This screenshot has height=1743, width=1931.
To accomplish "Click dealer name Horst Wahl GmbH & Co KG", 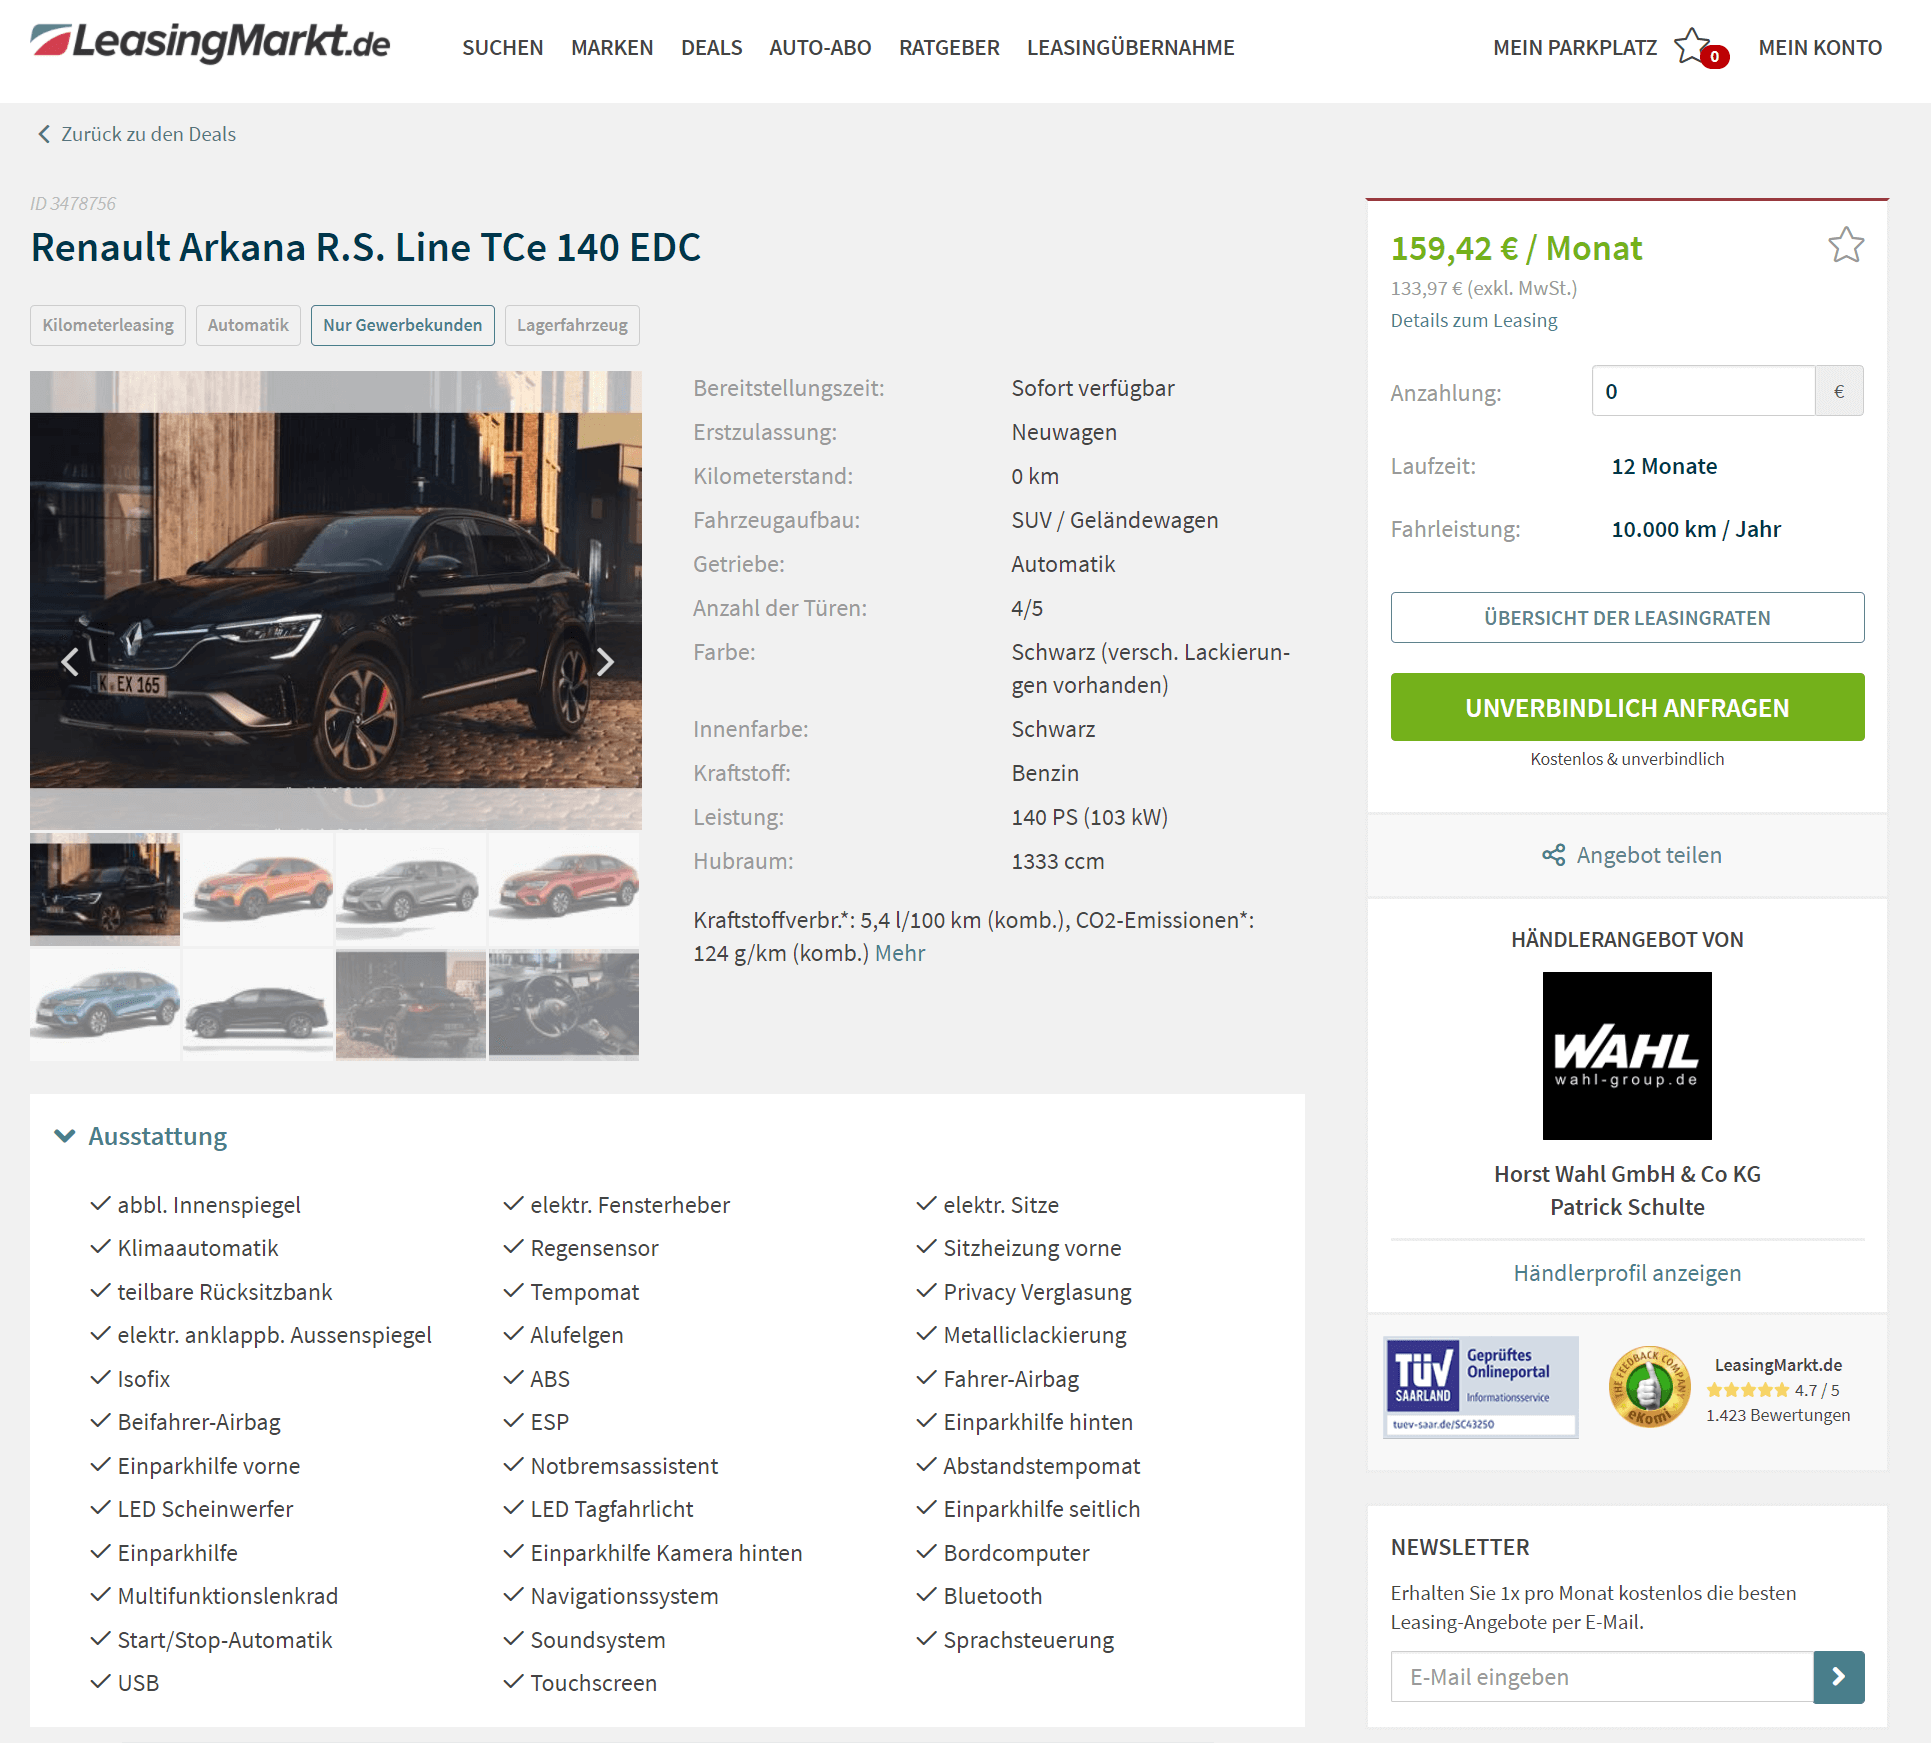I will pos(1627,1174).
